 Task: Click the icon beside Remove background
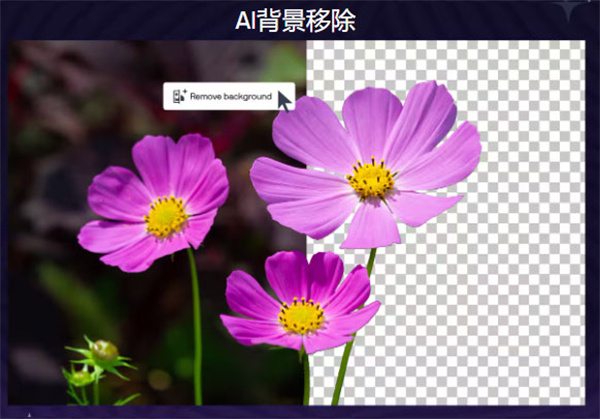pos(179,96)
